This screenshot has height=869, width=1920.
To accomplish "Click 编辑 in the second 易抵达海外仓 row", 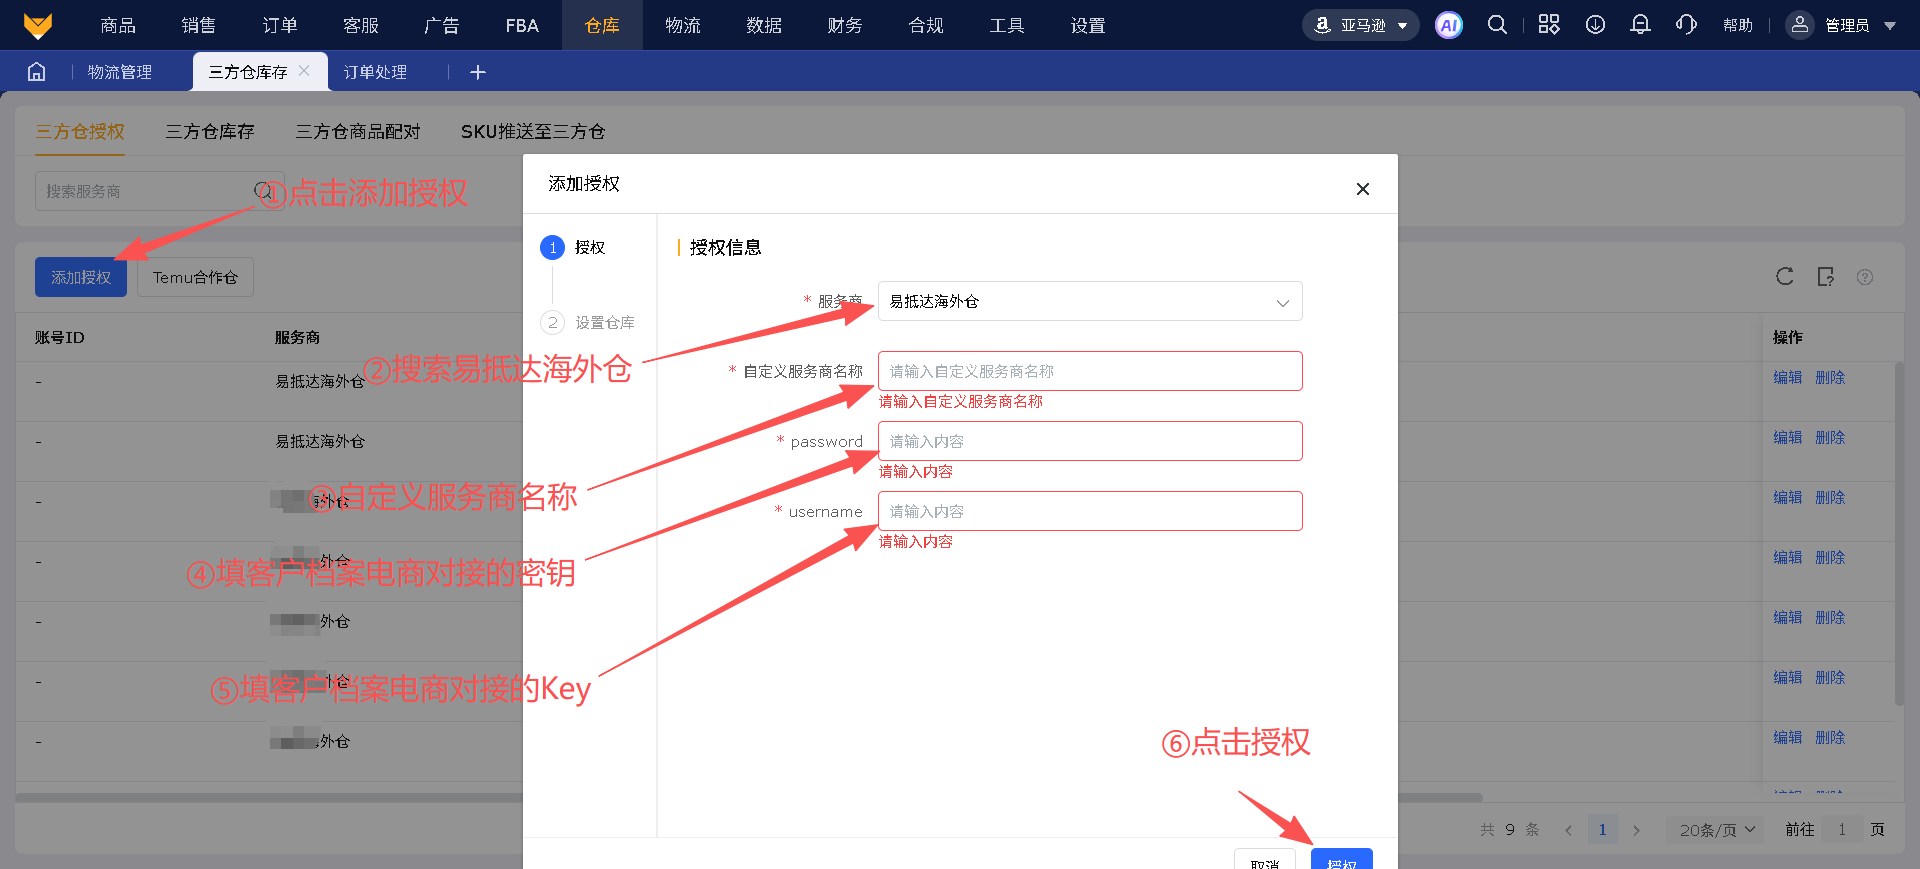I will (1787, 437).
